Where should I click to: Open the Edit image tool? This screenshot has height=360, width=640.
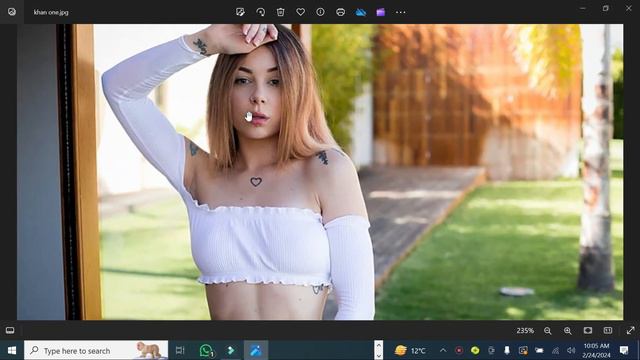point(240,12)
